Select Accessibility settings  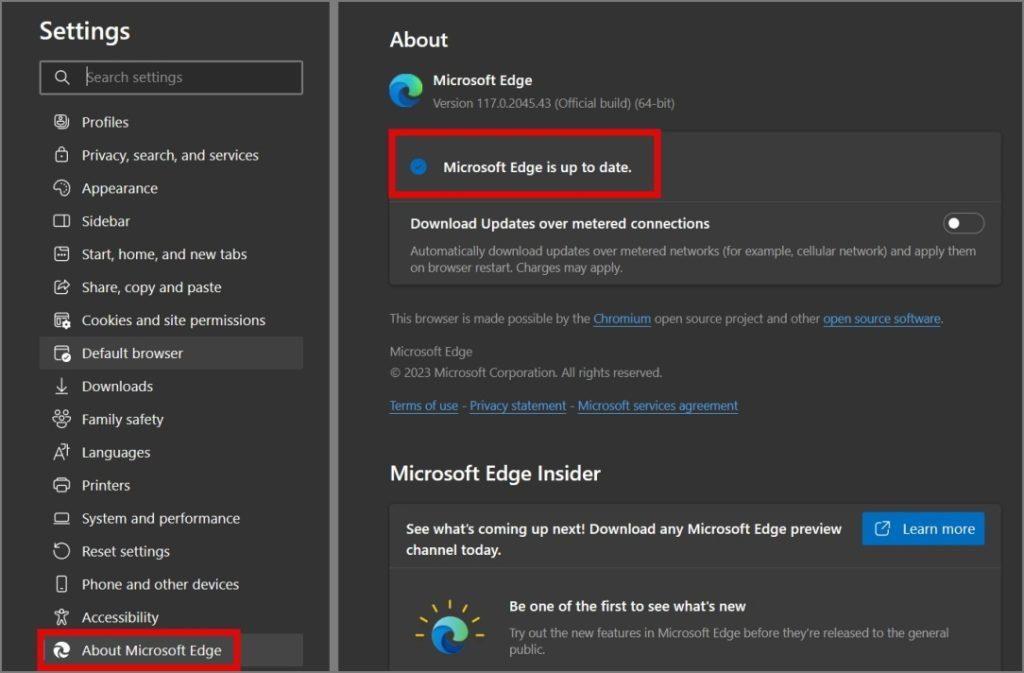[171, 617]
